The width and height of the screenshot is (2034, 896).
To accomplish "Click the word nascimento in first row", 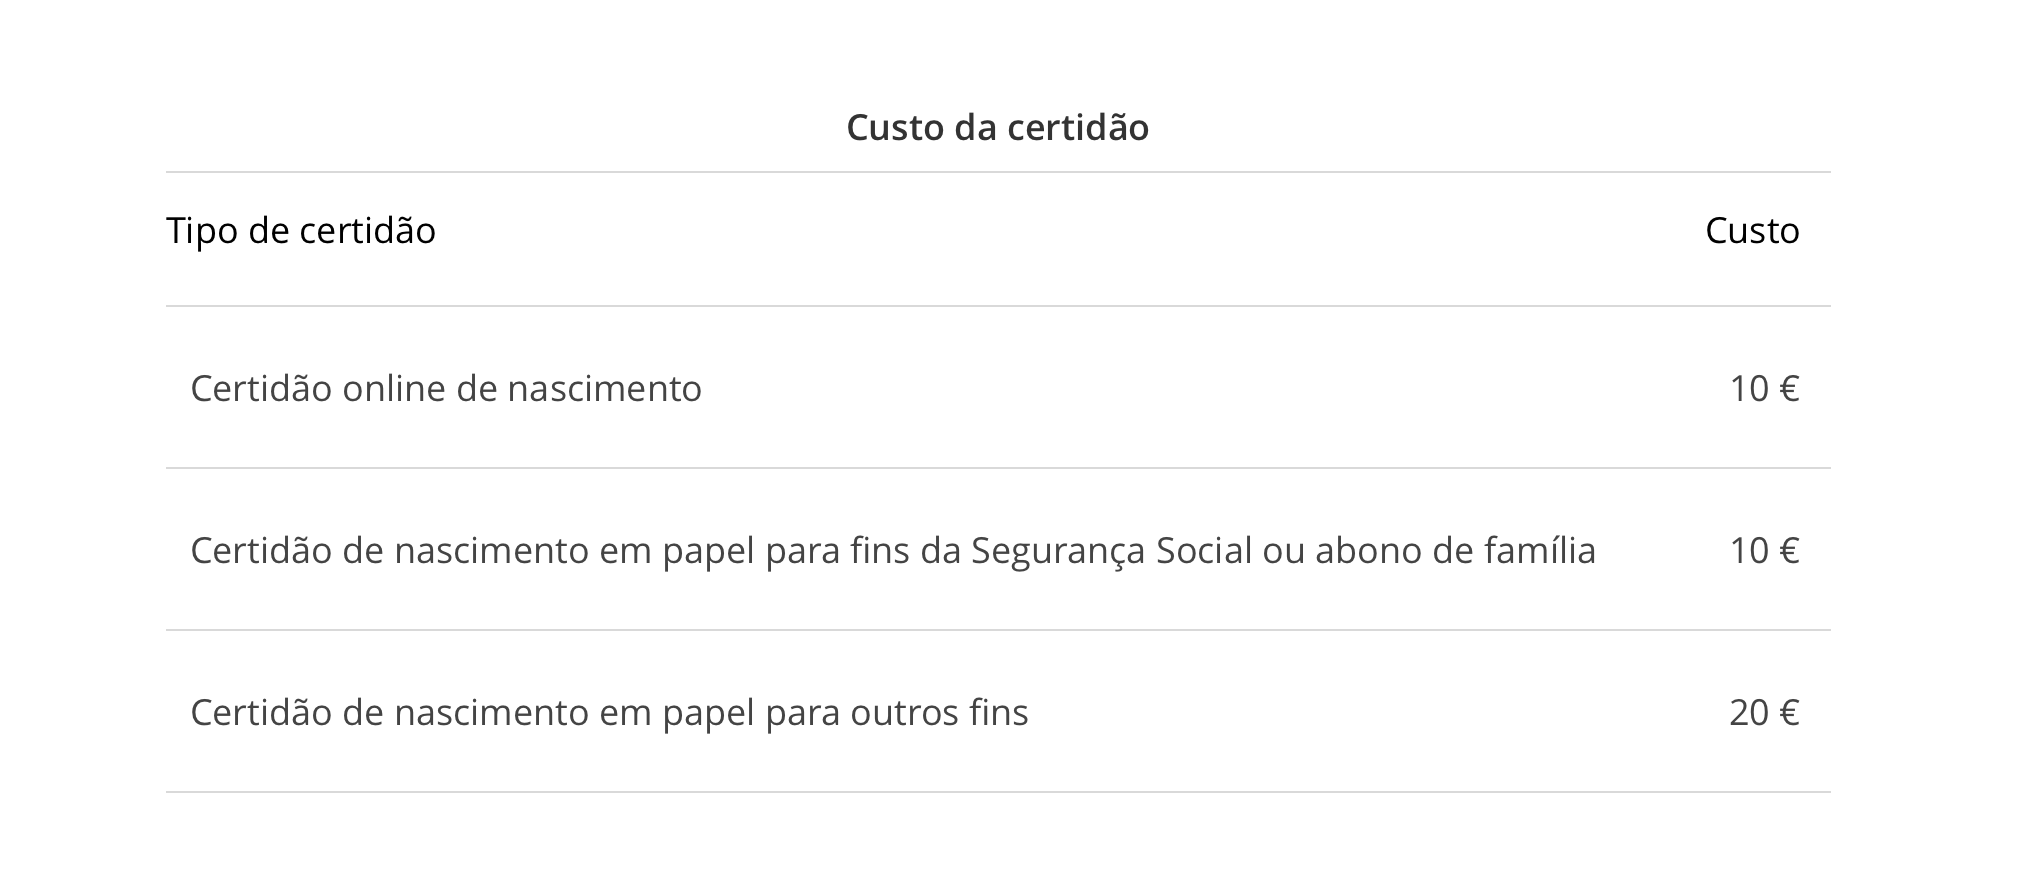I will pos(604,388).
